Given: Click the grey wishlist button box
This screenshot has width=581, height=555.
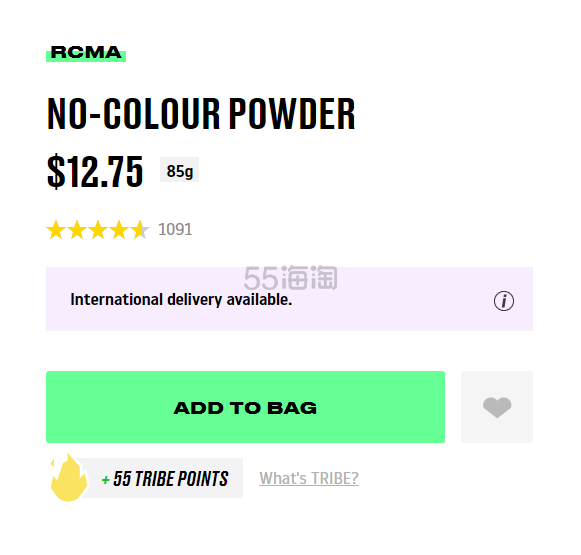Looking at the screenshot, I should click(x=497, y=407).
